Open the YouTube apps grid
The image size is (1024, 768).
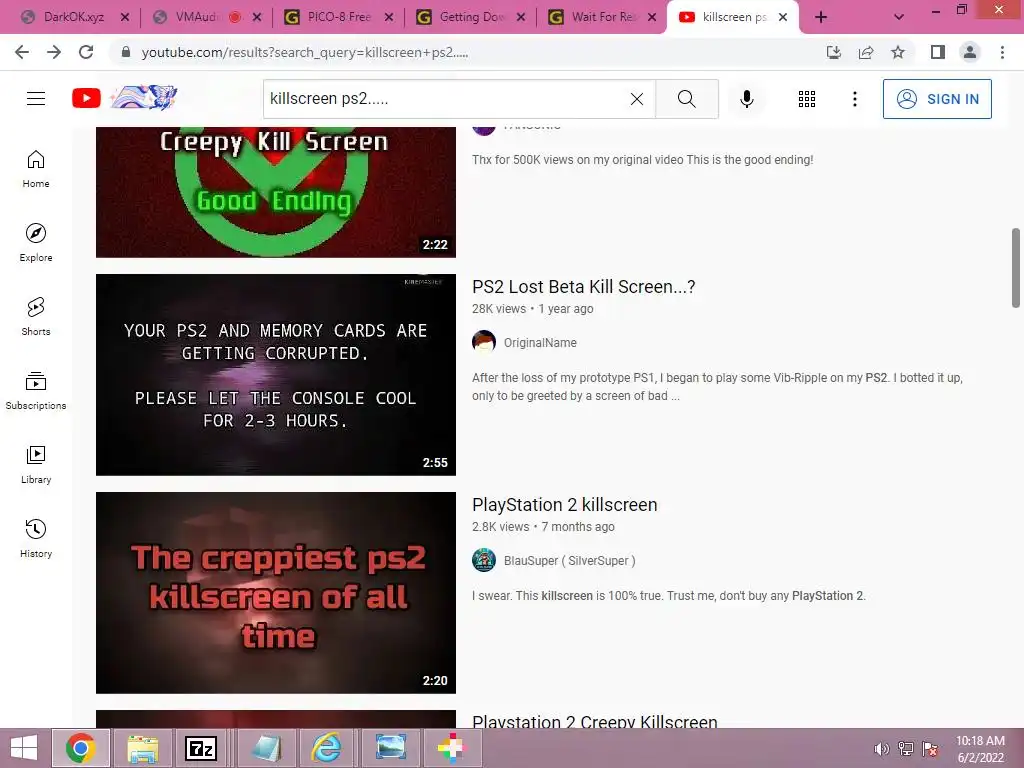807,99
